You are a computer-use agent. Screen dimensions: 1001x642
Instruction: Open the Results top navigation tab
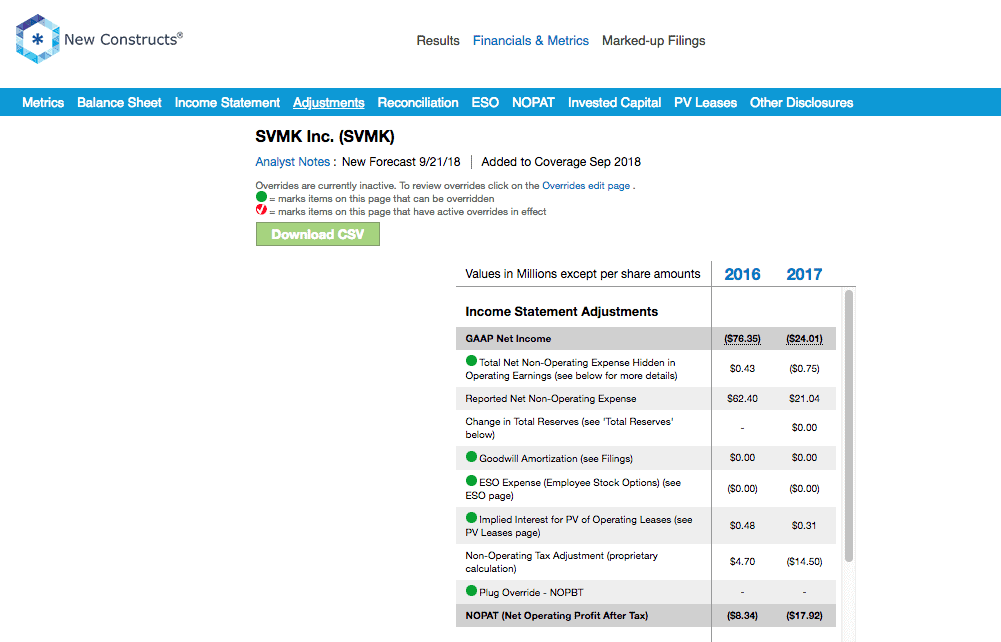click(x=438, y=41)
